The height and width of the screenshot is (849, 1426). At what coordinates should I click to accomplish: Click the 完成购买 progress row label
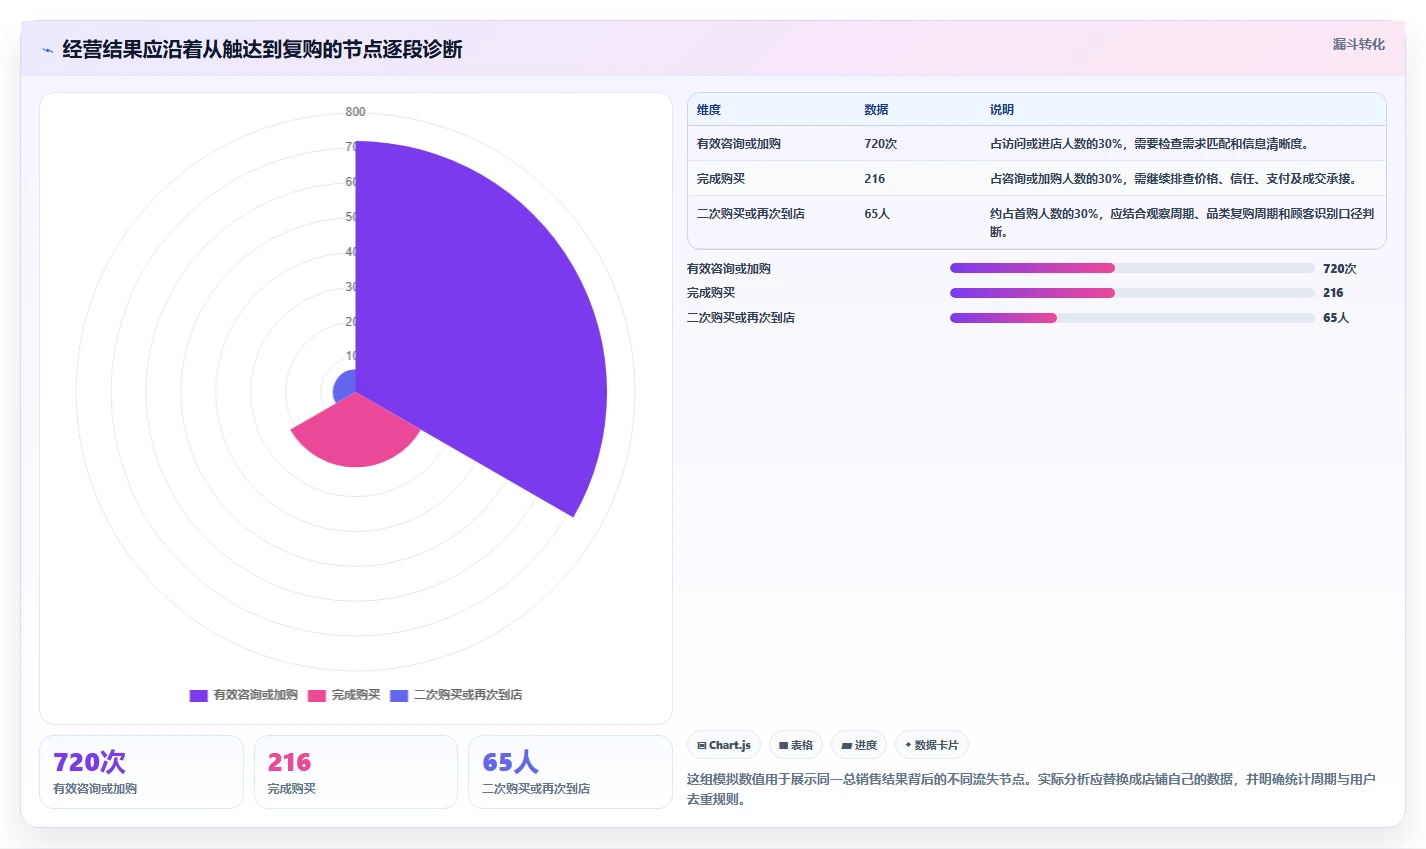pyautogui.click(x=711, y=293)
